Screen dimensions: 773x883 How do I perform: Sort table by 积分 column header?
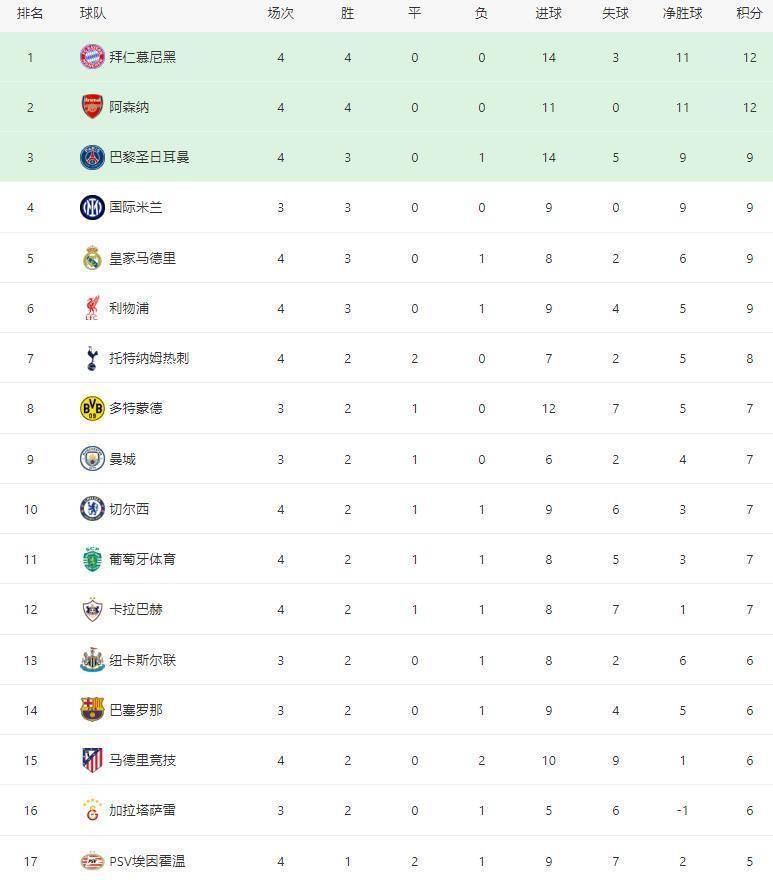coord(749,14)
